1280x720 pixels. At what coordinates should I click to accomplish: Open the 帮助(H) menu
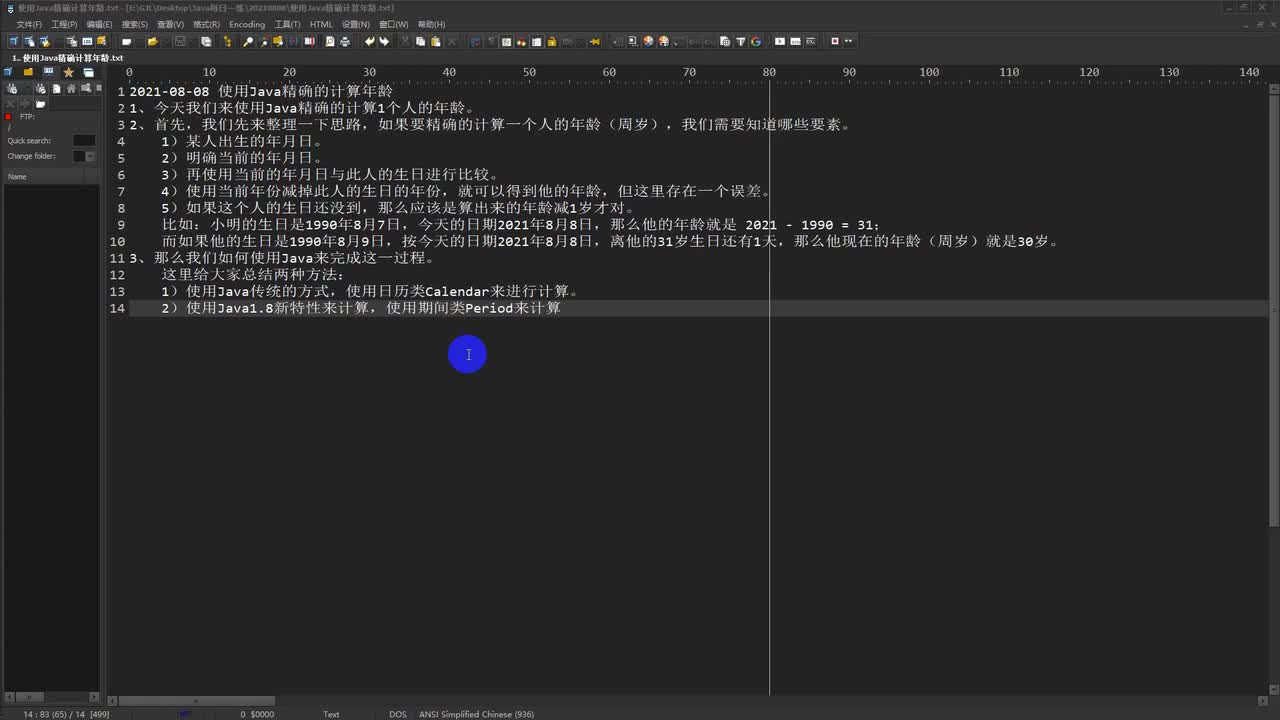click(432, 24)
